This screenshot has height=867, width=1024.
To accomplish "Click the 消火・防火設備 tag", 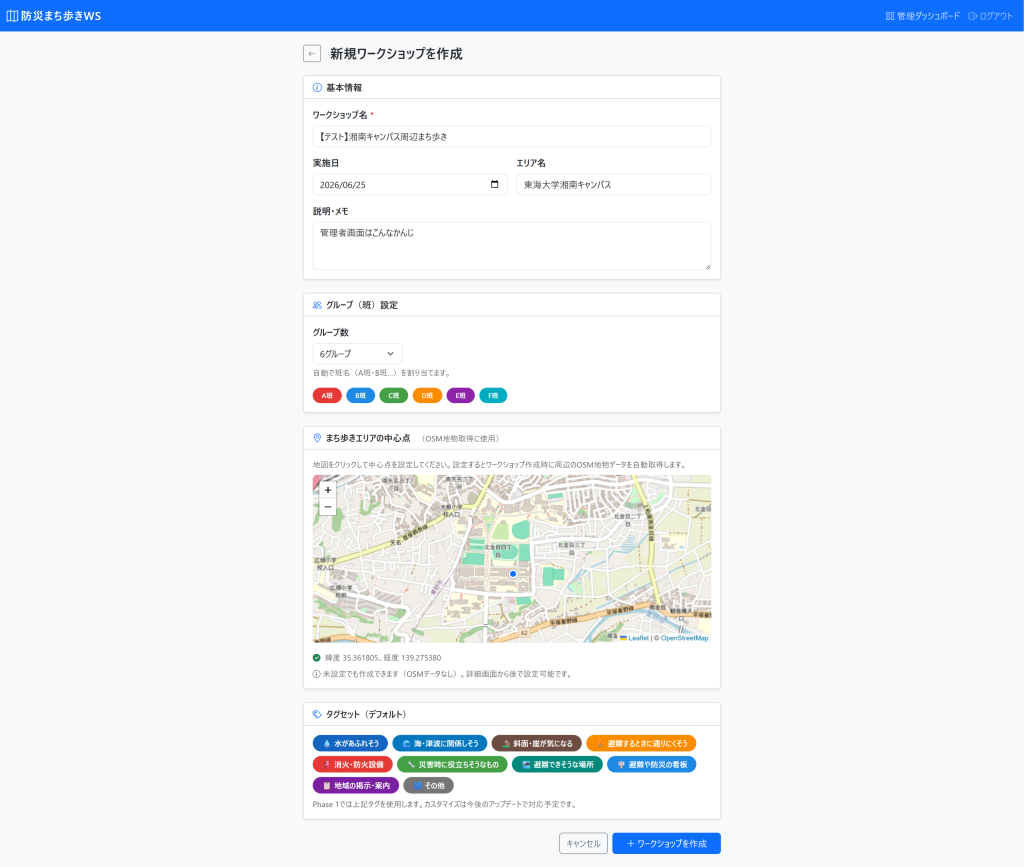I will [x=353, y=765].
